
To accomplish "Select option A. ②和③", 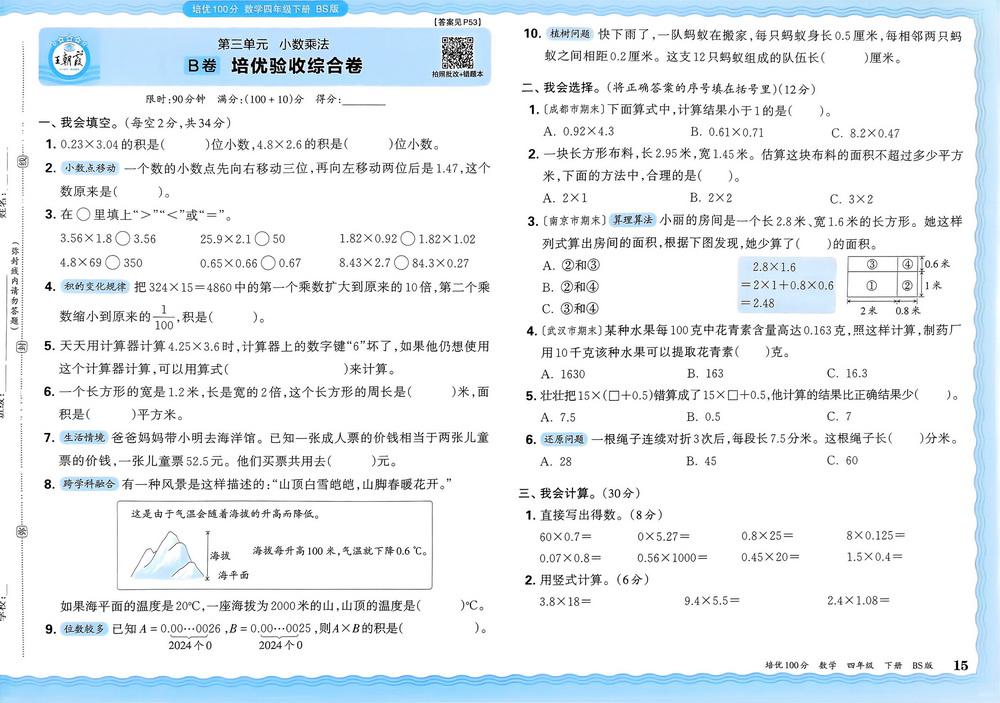I will tap(571, 265).
